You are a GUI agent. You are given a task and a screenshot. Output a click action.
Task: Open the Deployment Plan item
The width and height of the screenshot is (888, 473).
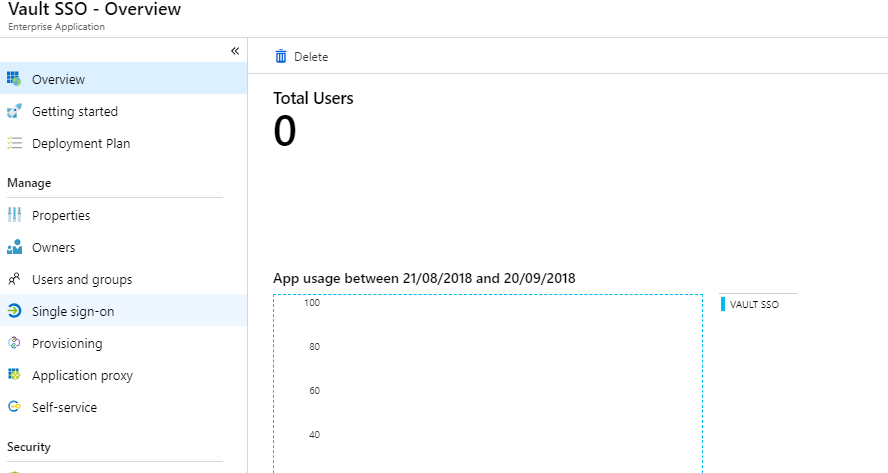pyautogui.click(x=123, y=143)
